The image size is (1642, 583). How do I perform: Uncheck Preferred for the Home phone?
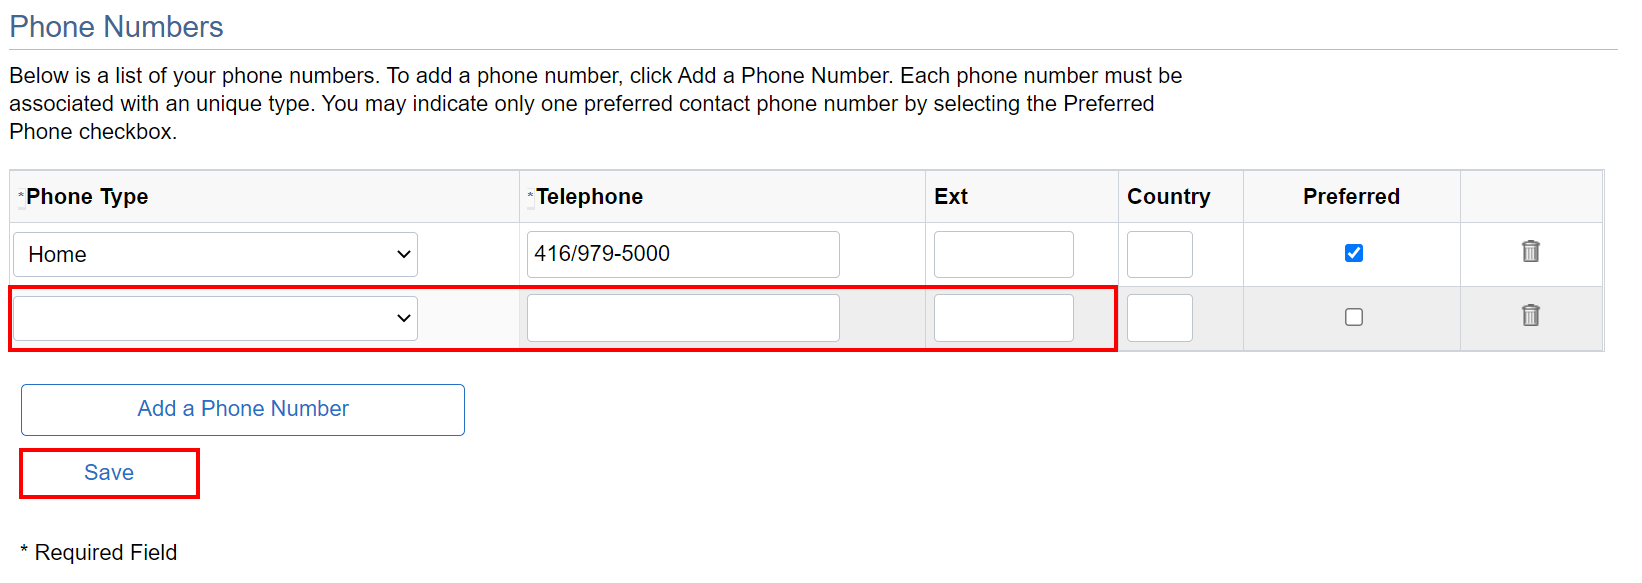1353,253
